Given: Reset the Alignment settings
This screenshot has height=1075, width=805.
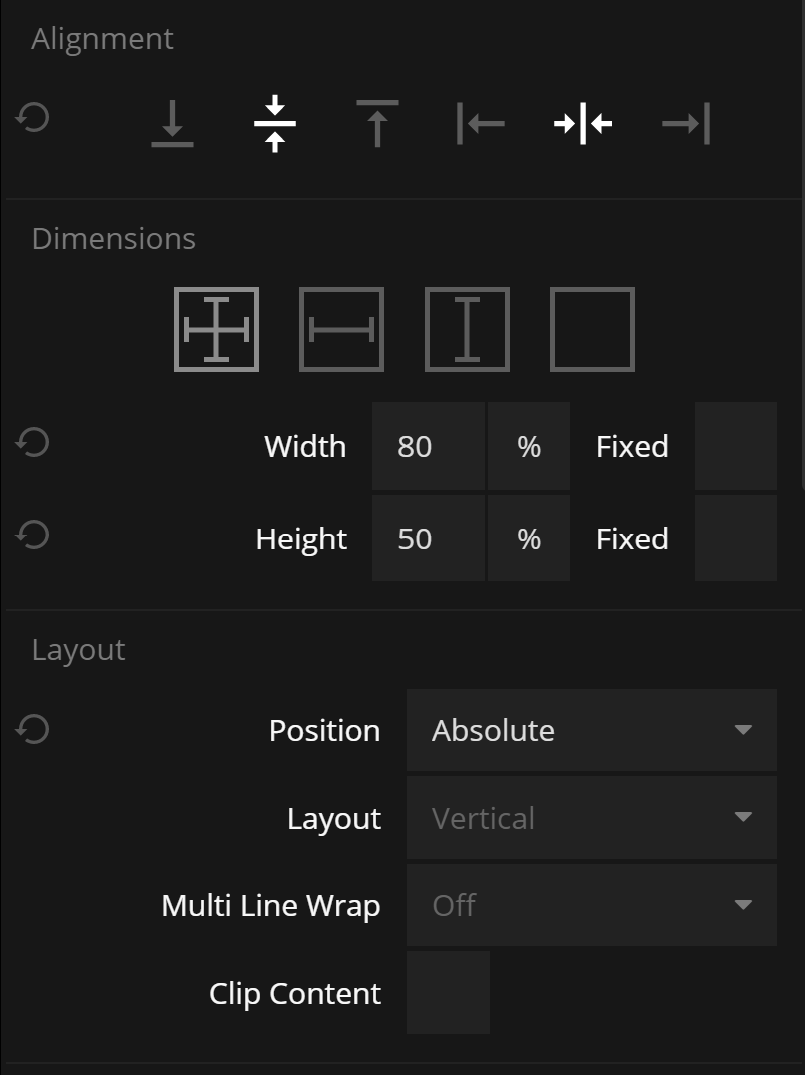Looking at the screenshot, I should tap(33, 119).
